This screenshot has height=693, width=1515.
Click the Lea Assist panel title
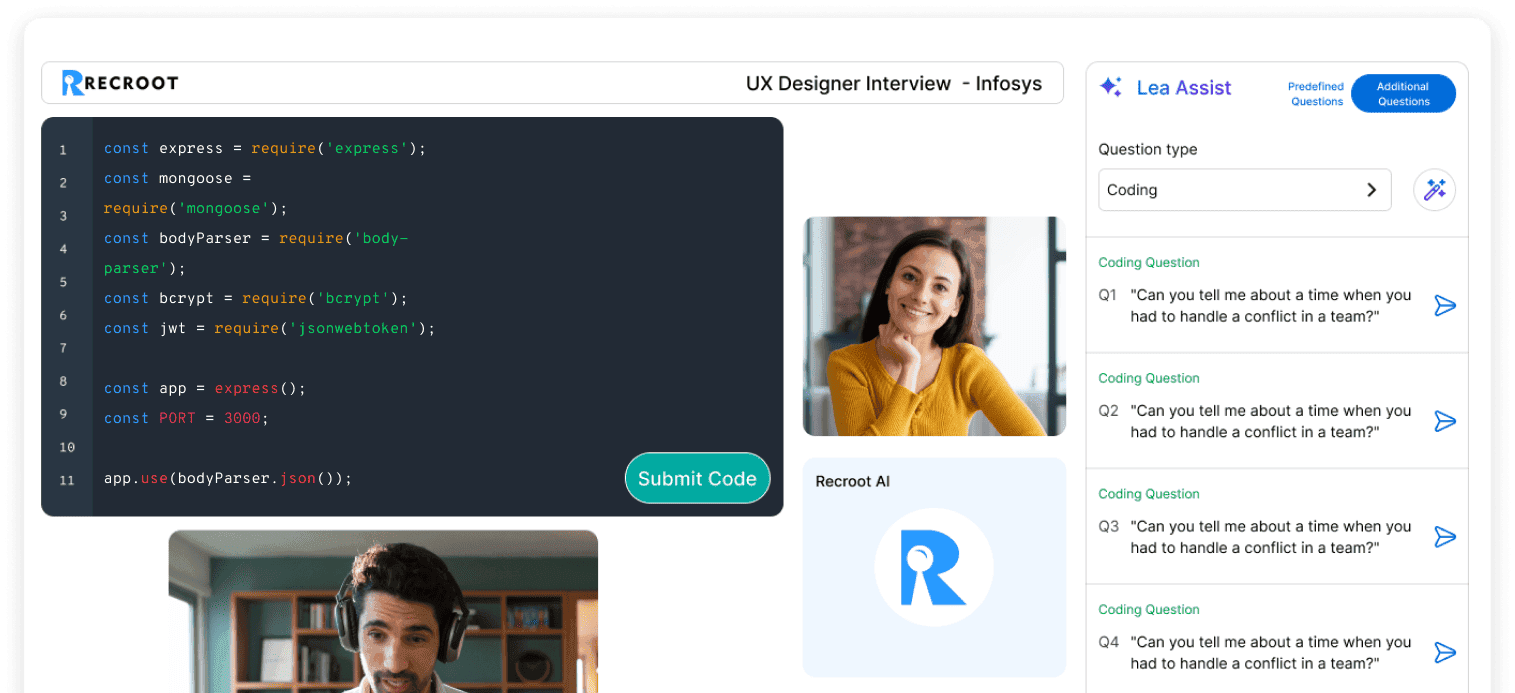click(1184, 87)
